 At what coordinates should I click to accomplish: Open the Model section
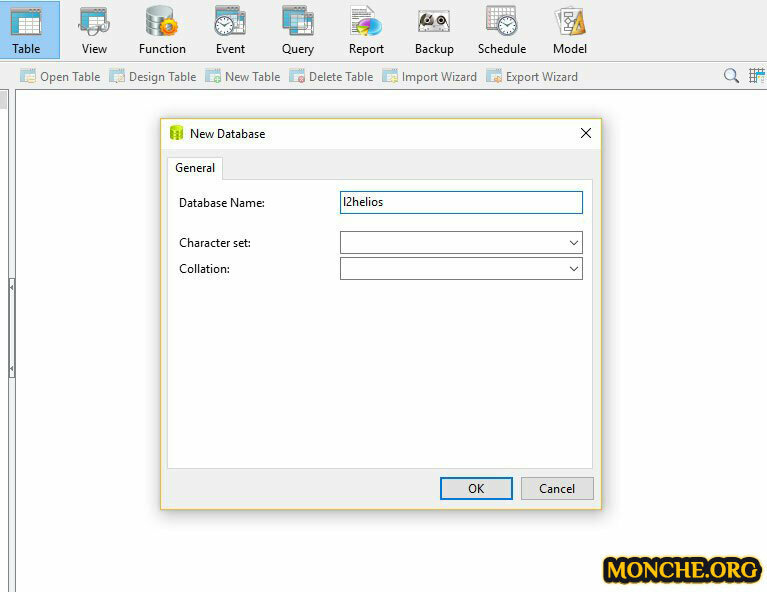570,29
